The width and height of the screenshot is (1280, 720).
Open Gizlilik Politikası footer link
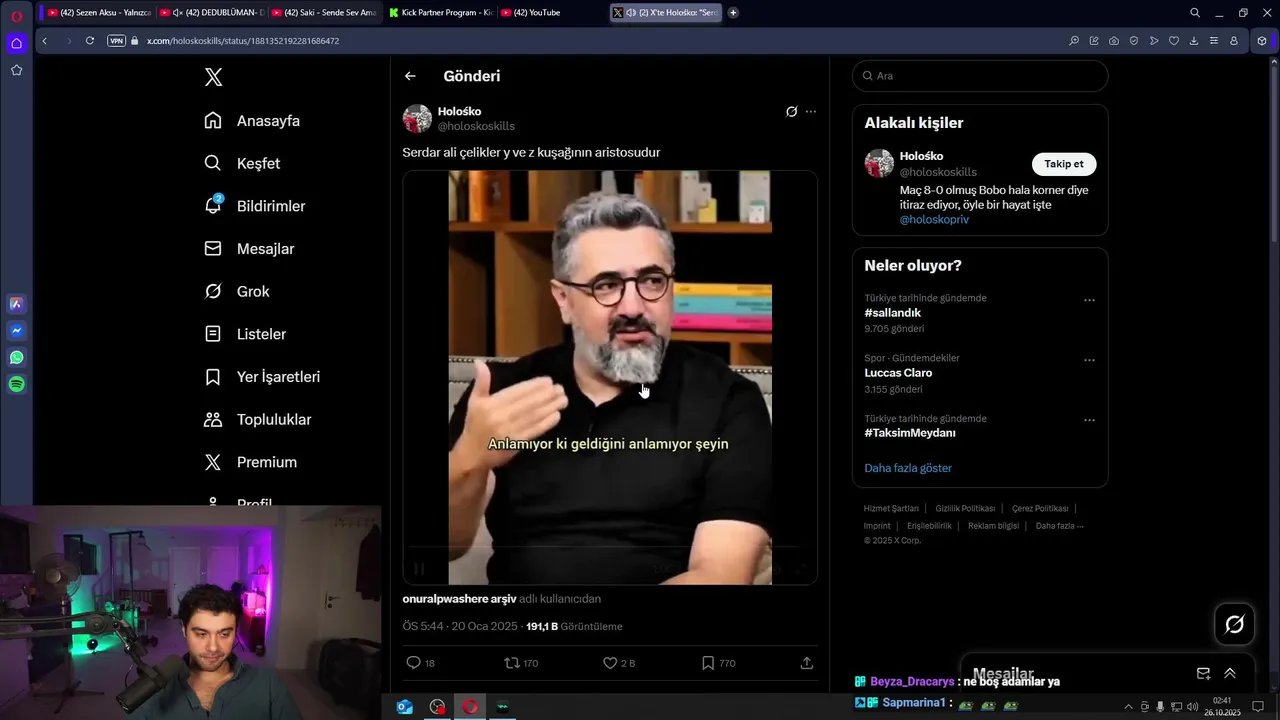click(x=965, y=509)
